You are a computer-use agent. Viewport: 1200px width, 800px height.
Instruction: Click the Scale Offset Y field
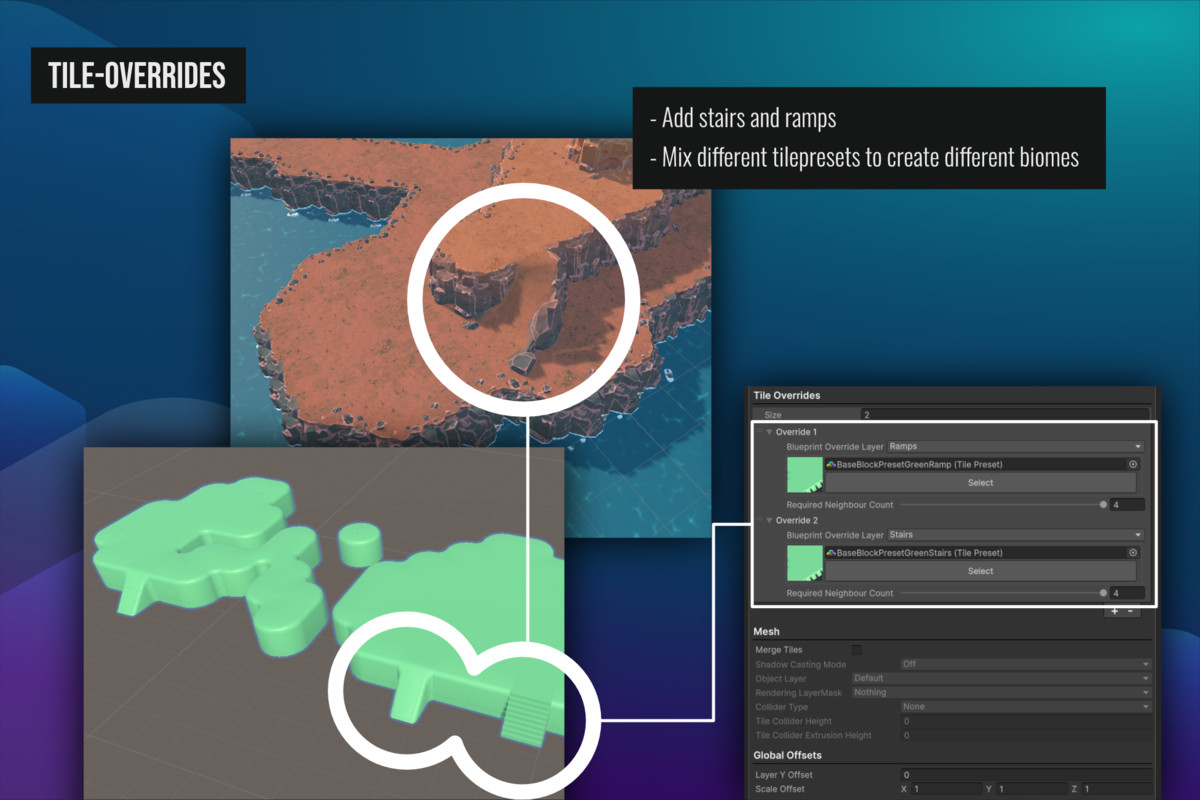(1030, 789)
